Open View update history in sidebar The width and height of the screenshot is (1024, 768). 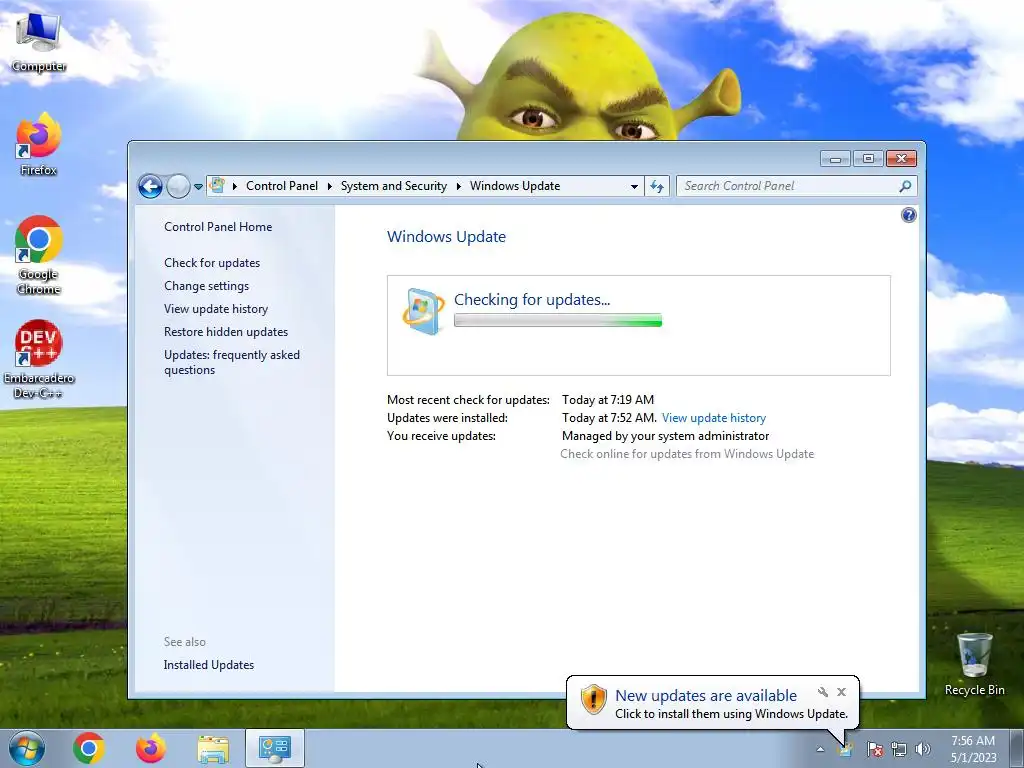216,308
